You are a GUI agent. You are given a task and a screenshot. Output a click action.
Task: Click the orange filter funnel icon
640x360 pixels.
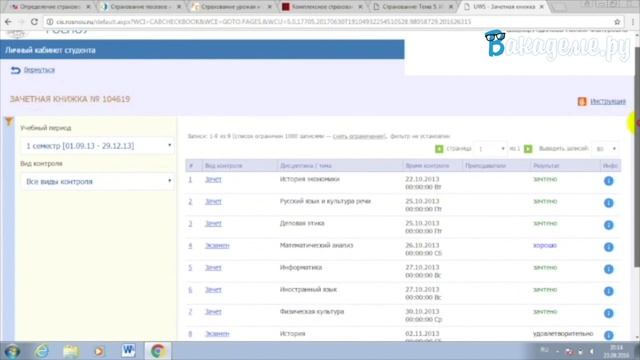point(9,121)
